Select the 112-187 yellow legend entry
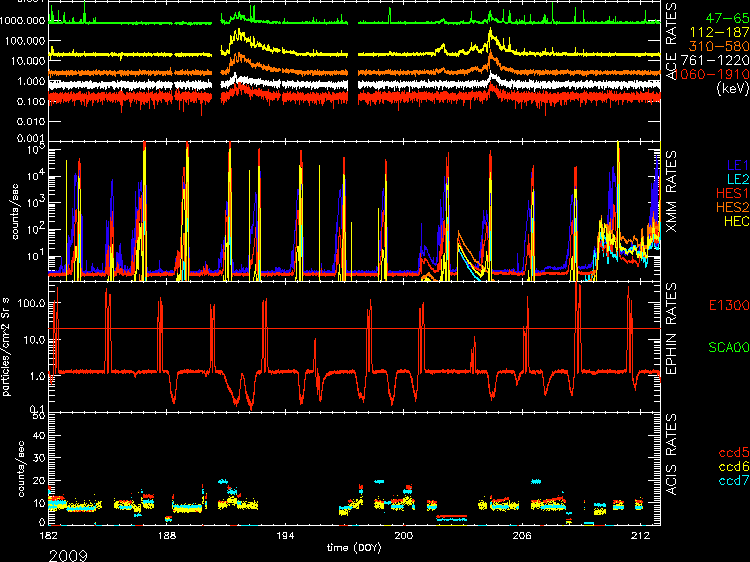Viewport: 750px width, 562px height. point(715,32)
